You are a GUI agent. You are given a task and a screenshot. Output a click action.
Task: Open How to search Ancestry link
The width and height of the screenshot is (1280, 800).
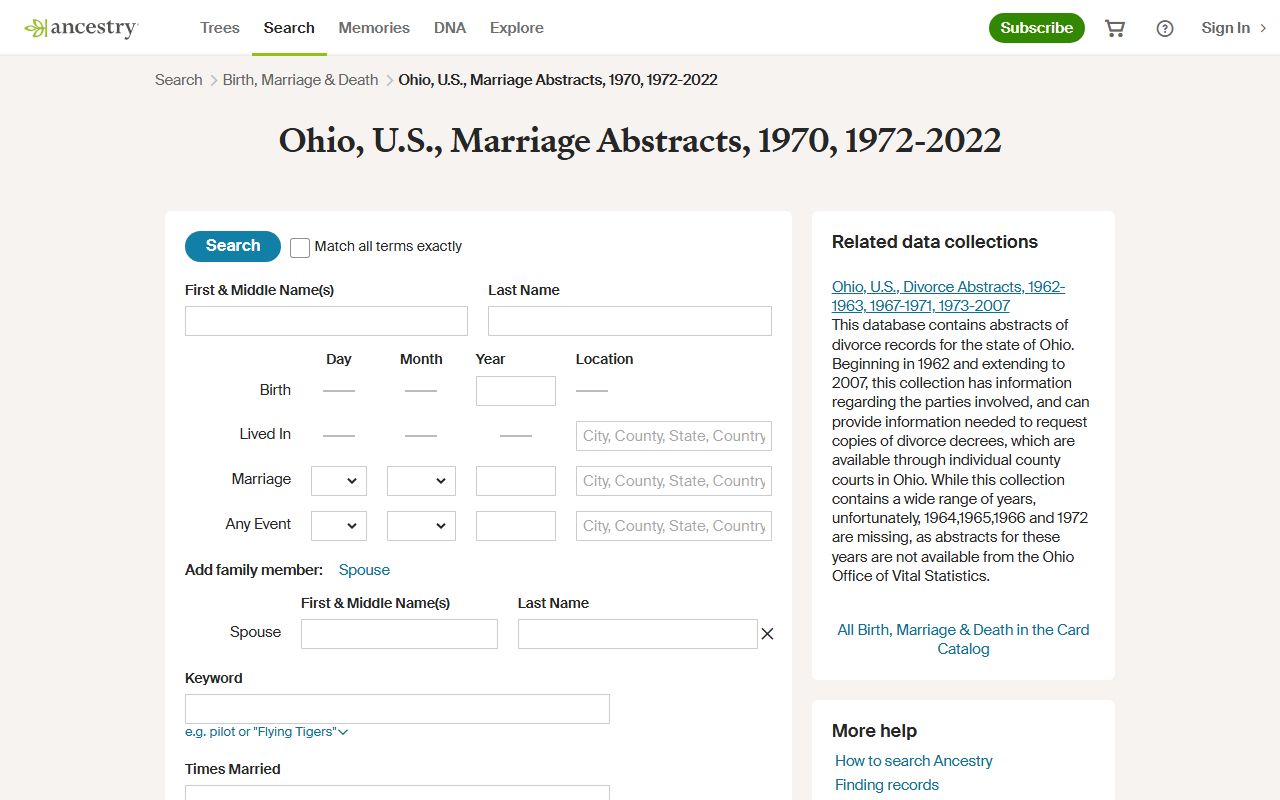(x=914, y=761)
